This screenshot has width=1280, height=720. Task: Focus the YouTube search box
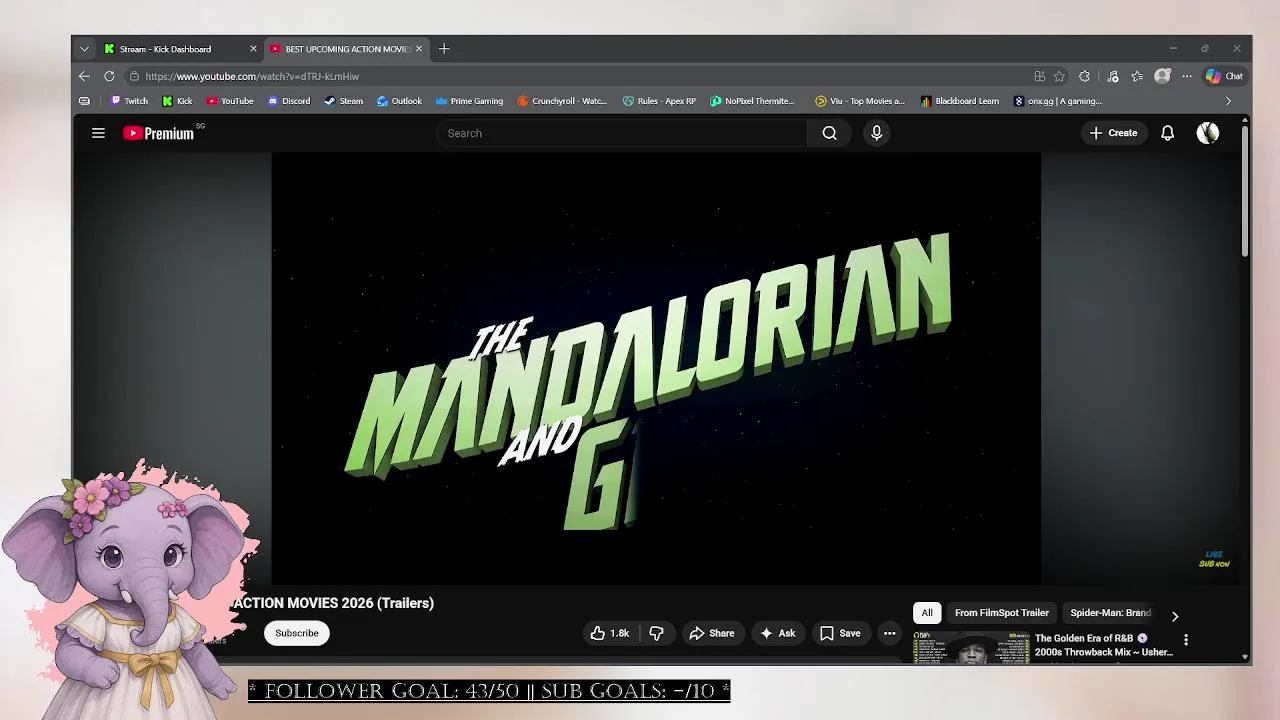622,133
